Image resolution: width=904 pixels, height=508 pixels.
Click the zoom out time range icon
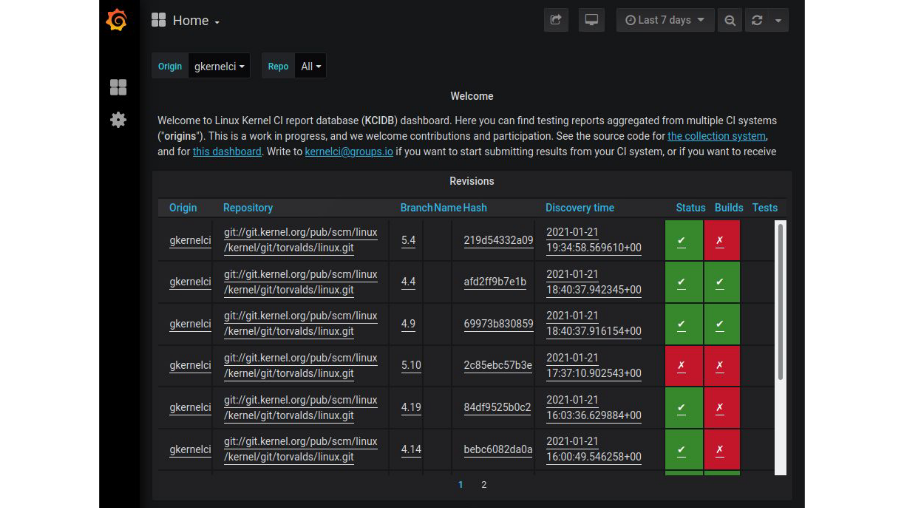point(730,20)
